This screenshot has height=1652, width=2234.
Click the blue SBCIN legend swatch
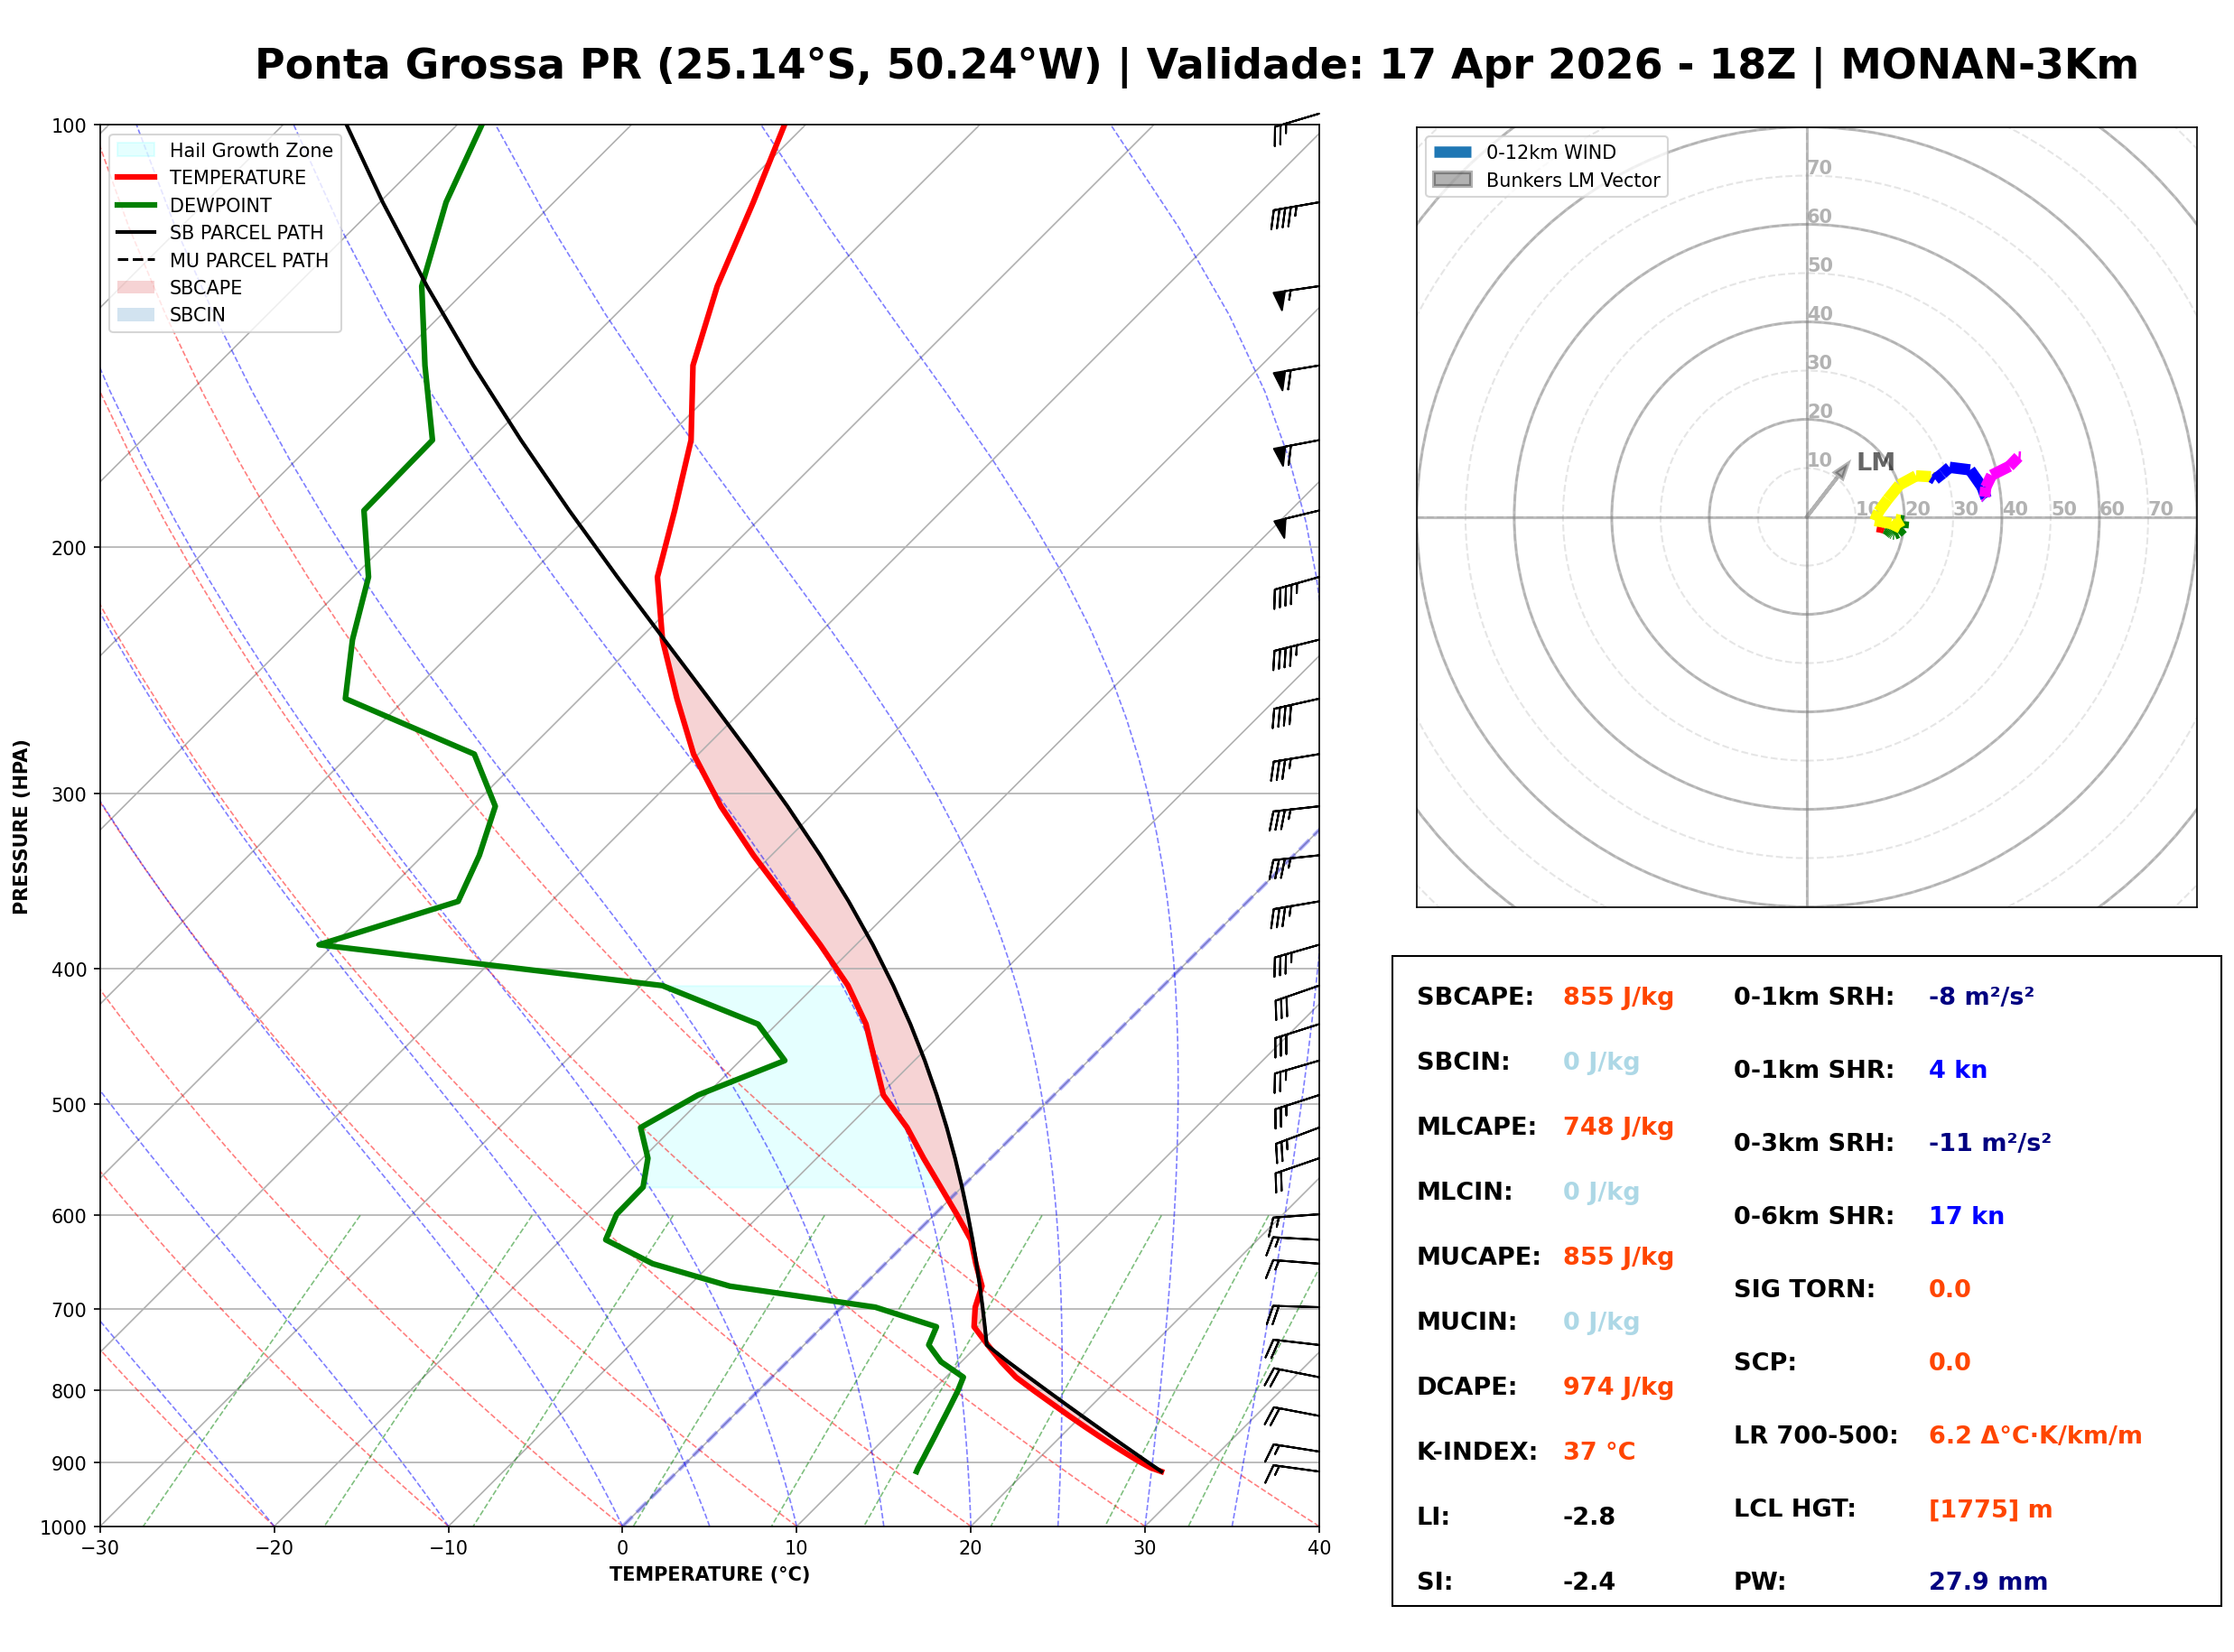[136, 314]
